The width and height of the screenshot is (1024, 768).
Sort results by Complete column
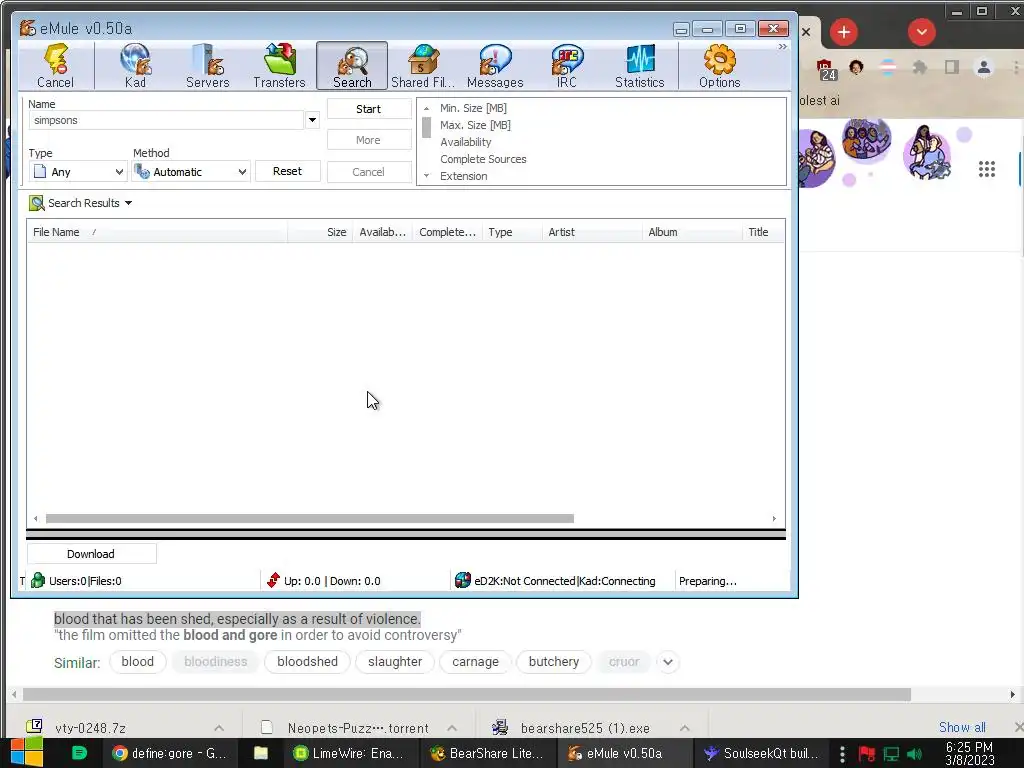coord(447,232)
